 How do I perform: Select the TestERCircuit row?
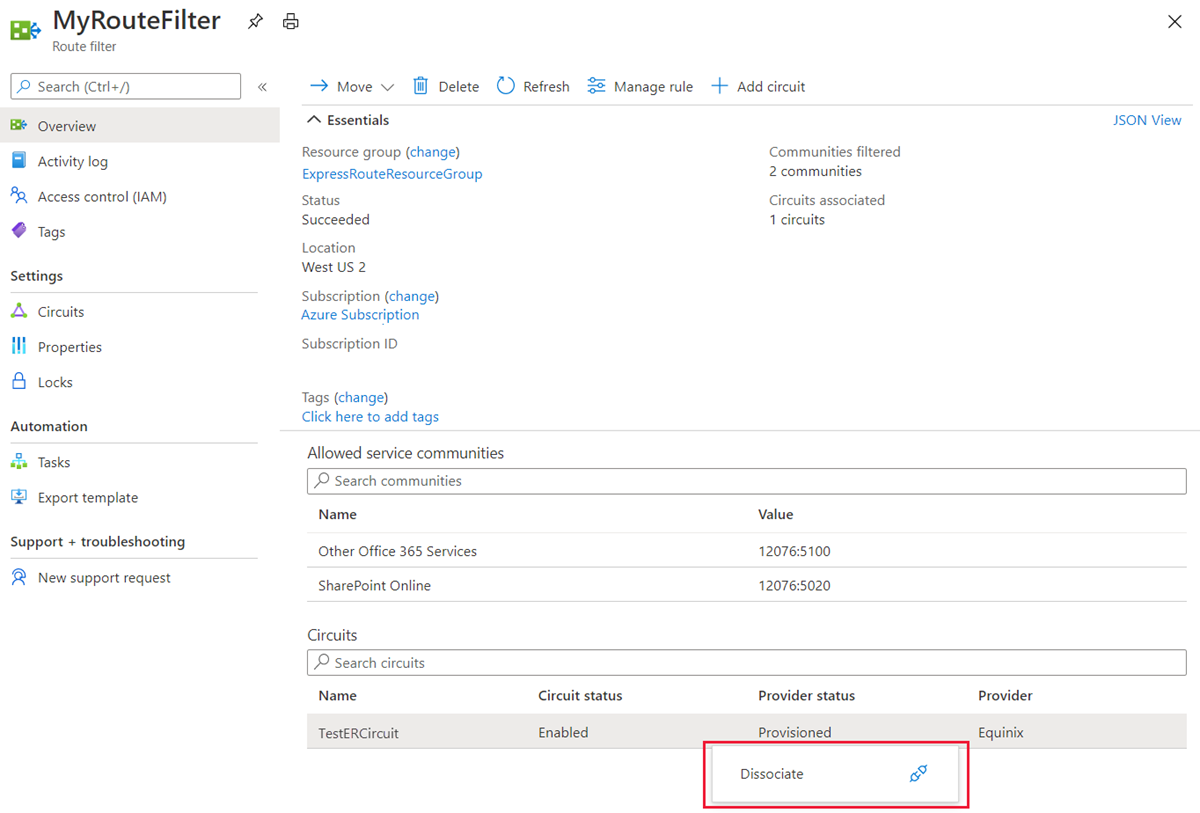coord(358,733)
